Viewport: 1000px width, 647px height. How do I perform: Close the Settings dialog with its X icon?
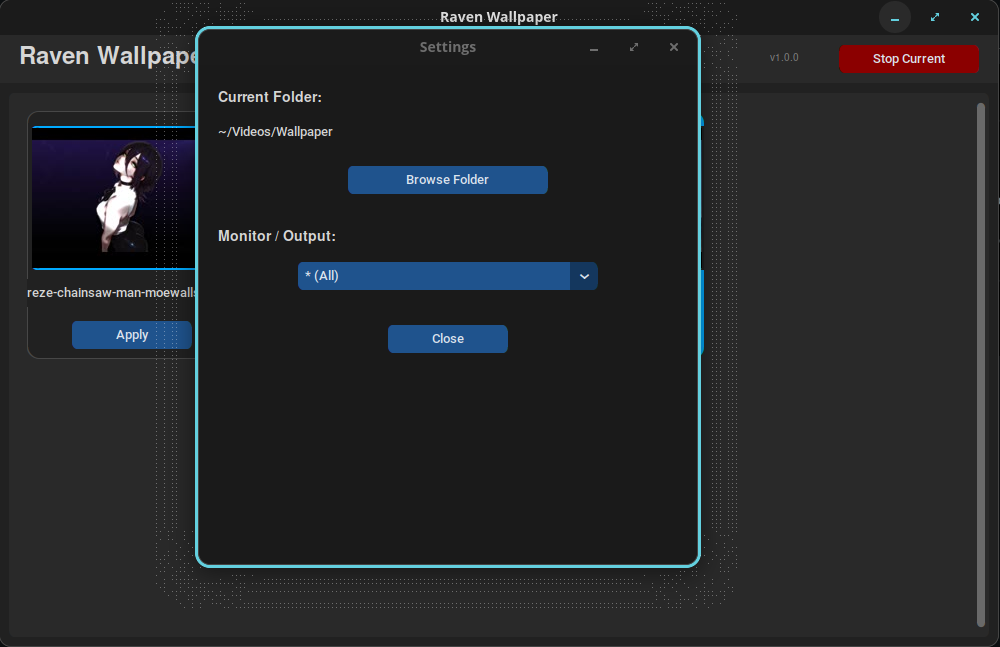coord(673,47)
